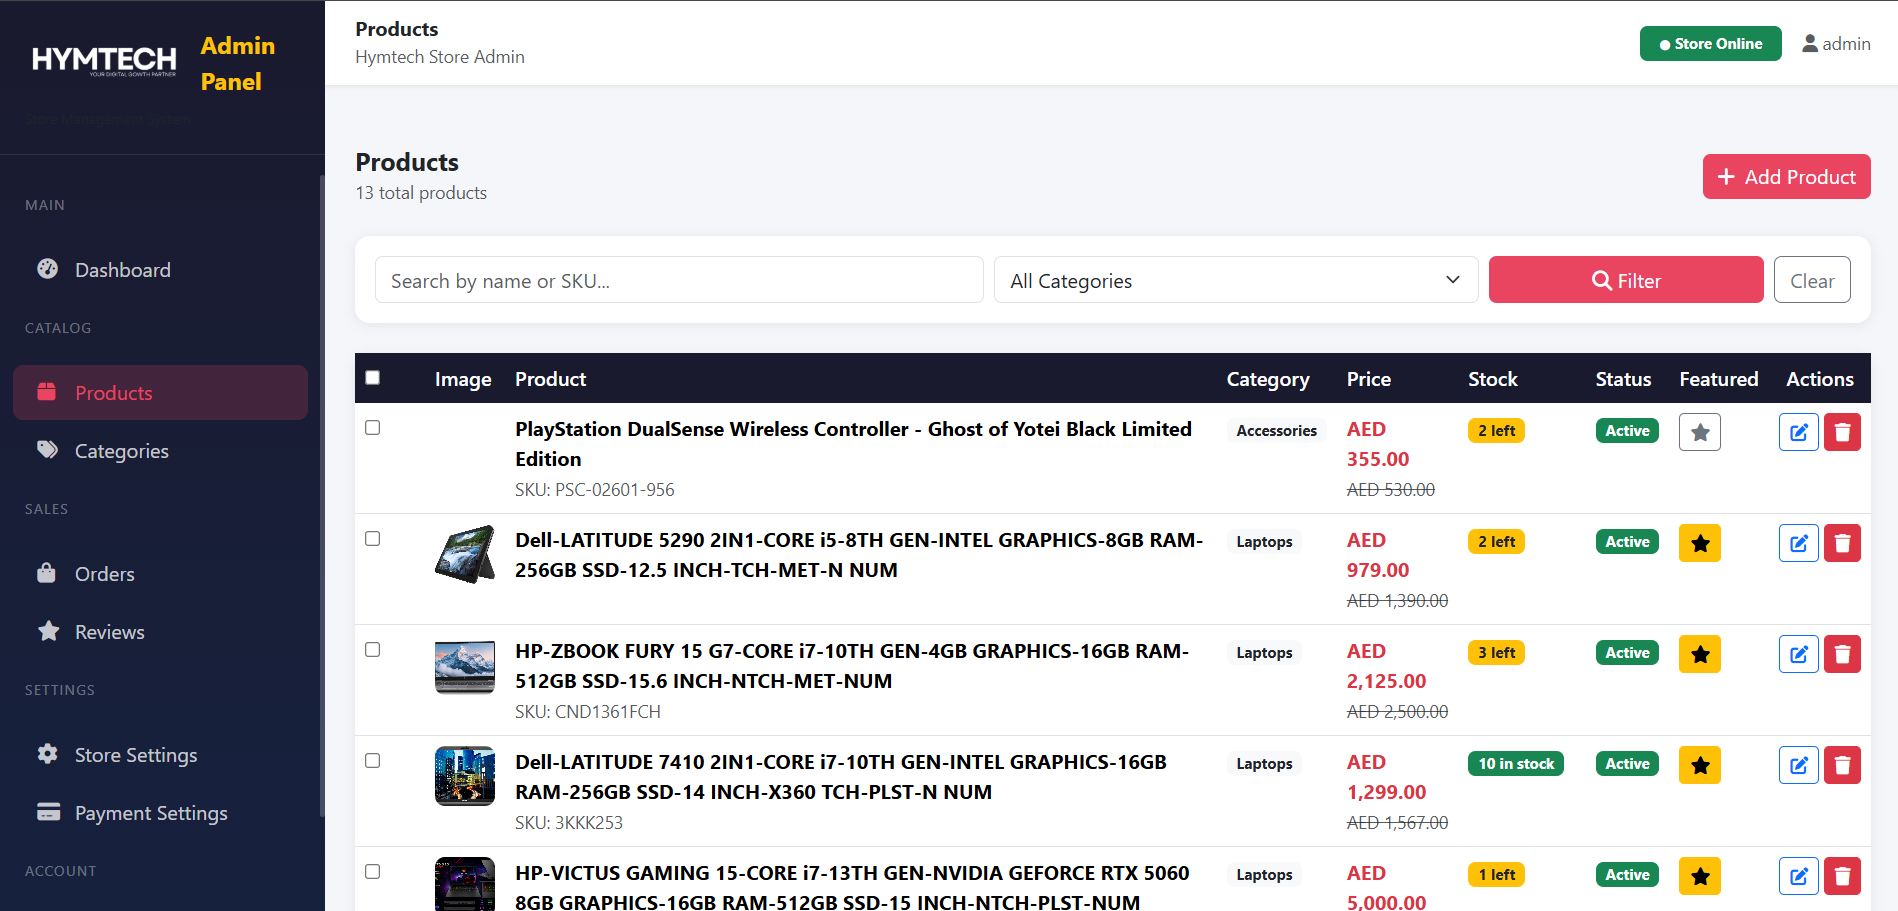Open the admin user menu
The width and height of the screenshot is (1898, 911).
coord(1836,44)
